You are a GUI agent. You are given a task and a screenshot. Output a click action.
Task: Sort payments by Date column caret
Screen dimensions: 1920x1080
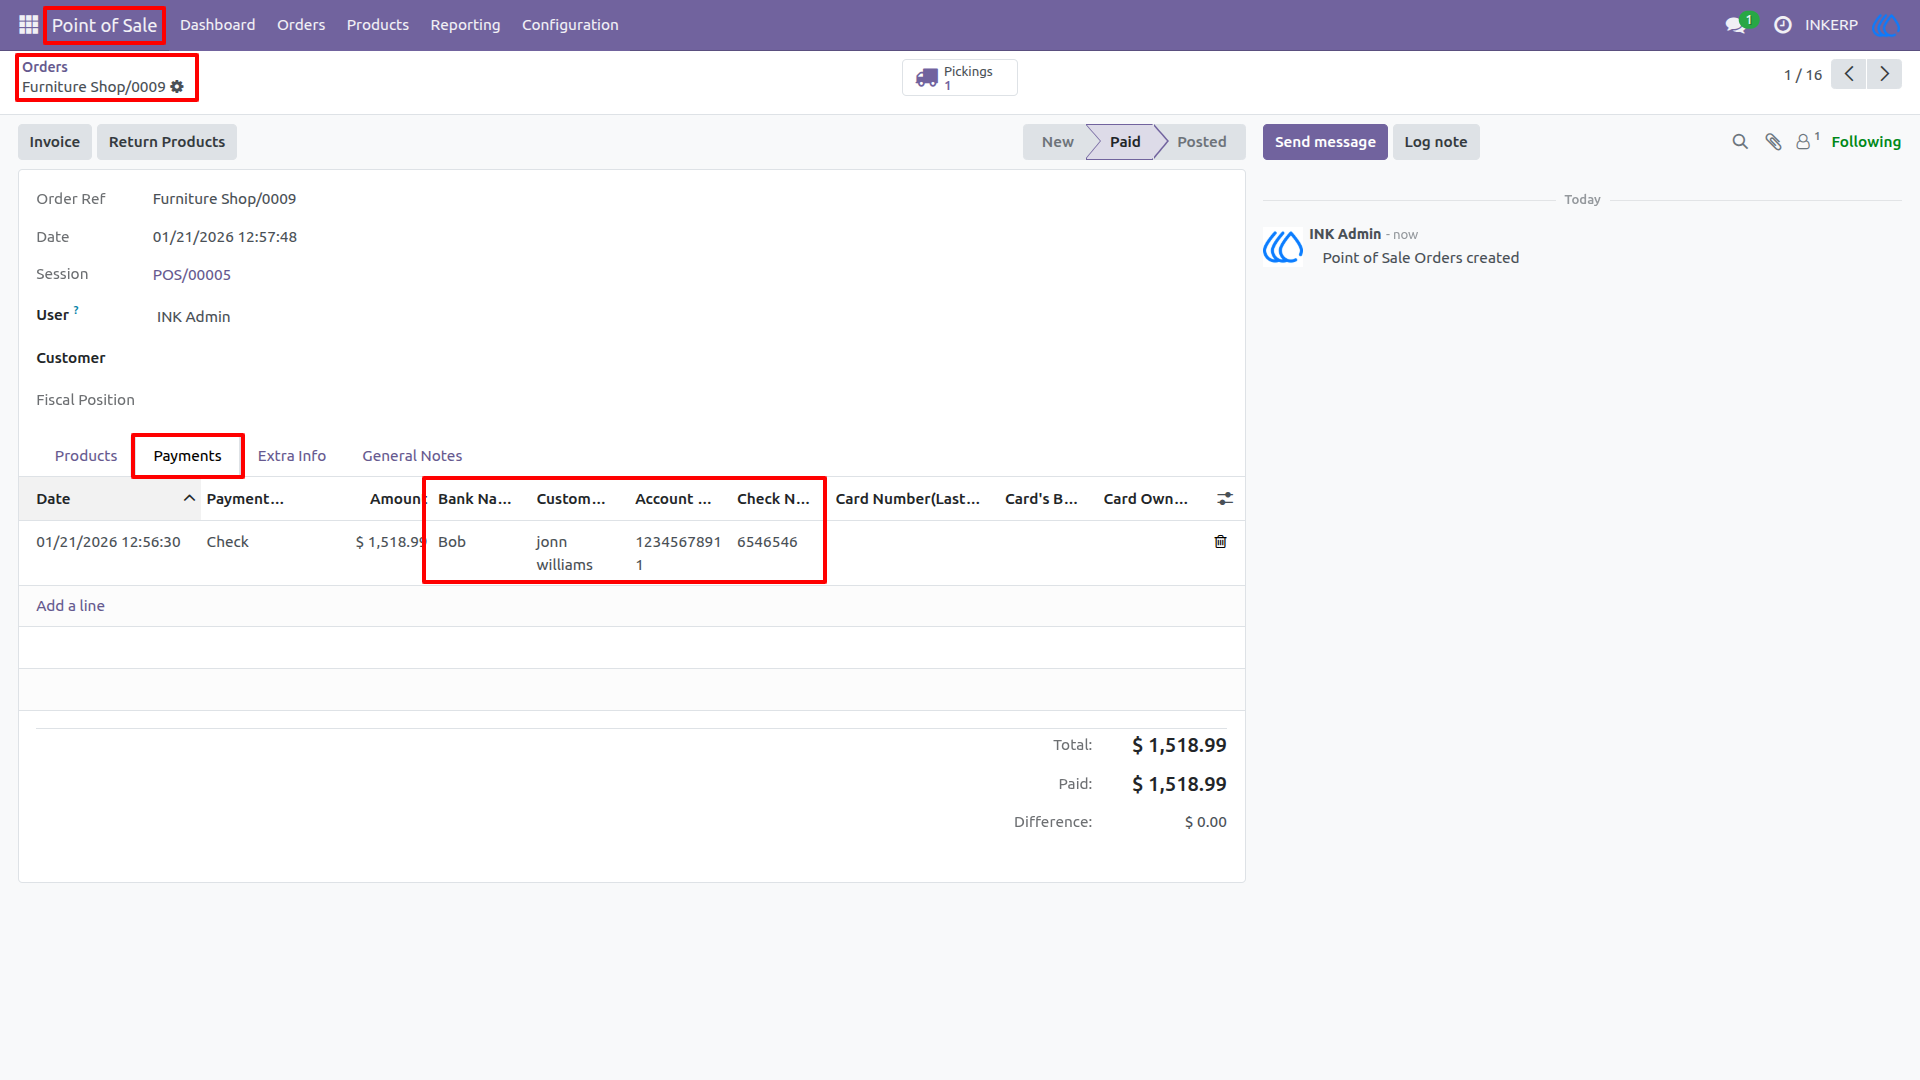[189, 499]
